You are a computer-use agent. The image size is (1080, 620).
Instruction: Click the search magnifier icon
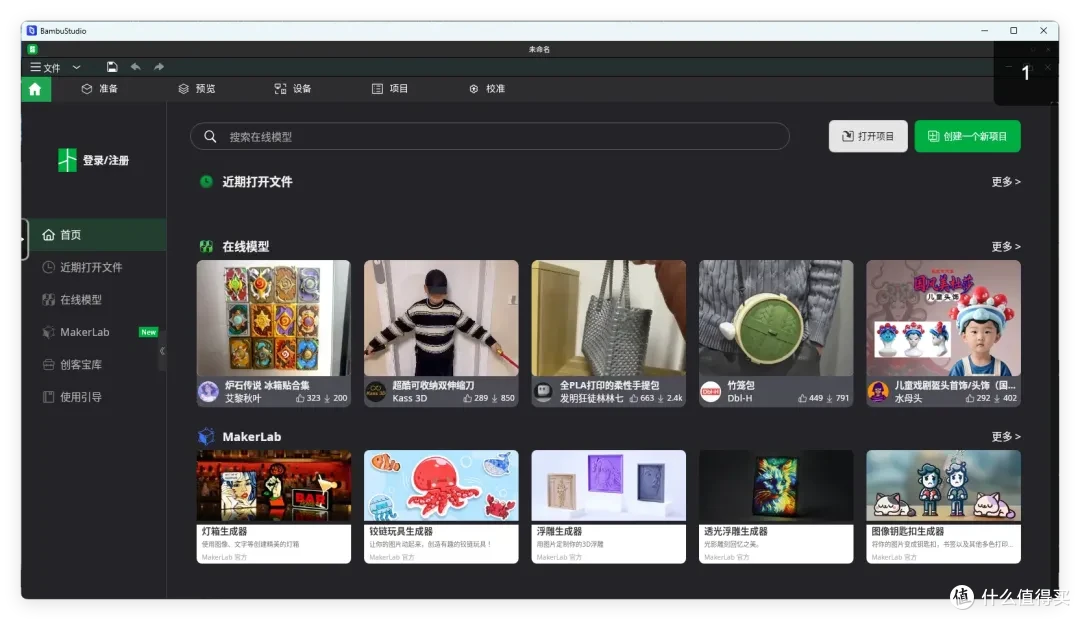(210, 136)
